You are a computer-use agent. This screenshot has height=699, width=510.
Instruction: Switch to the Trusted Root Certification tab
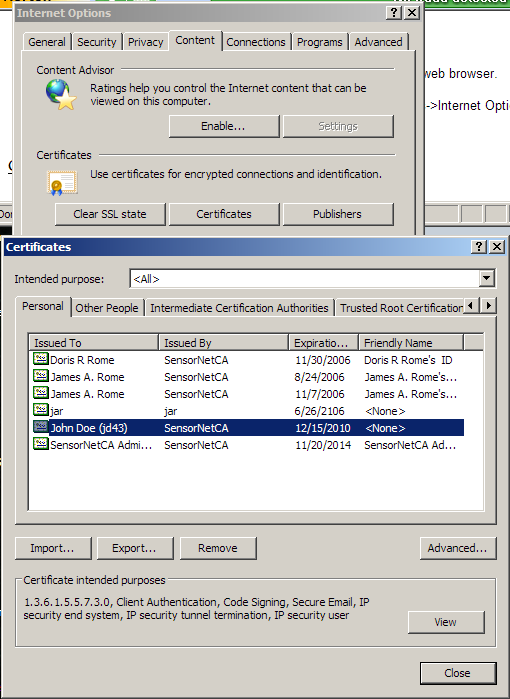pos(401,308)
